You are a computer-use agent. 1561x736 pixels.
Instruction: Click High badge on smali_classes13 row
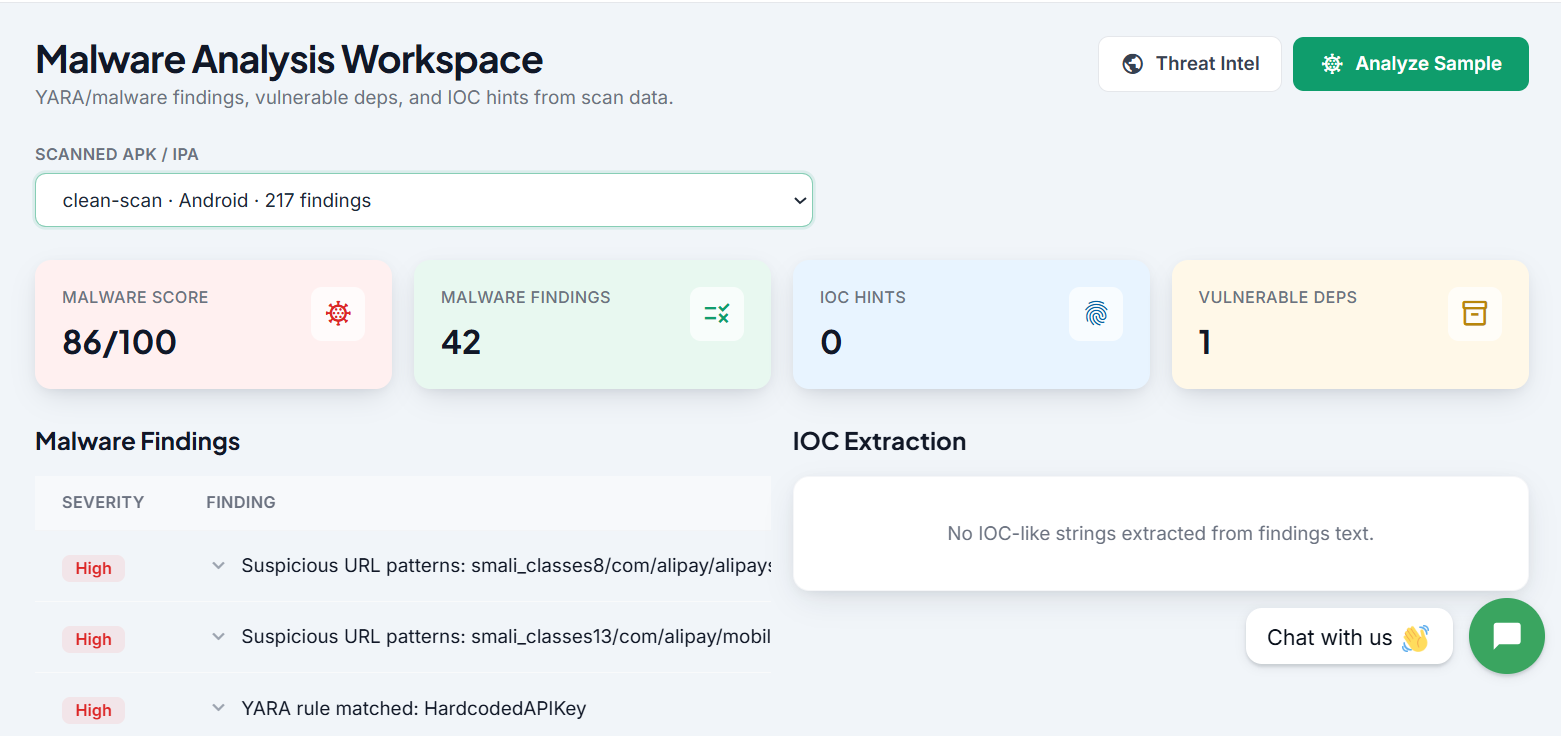coord(93,639)
